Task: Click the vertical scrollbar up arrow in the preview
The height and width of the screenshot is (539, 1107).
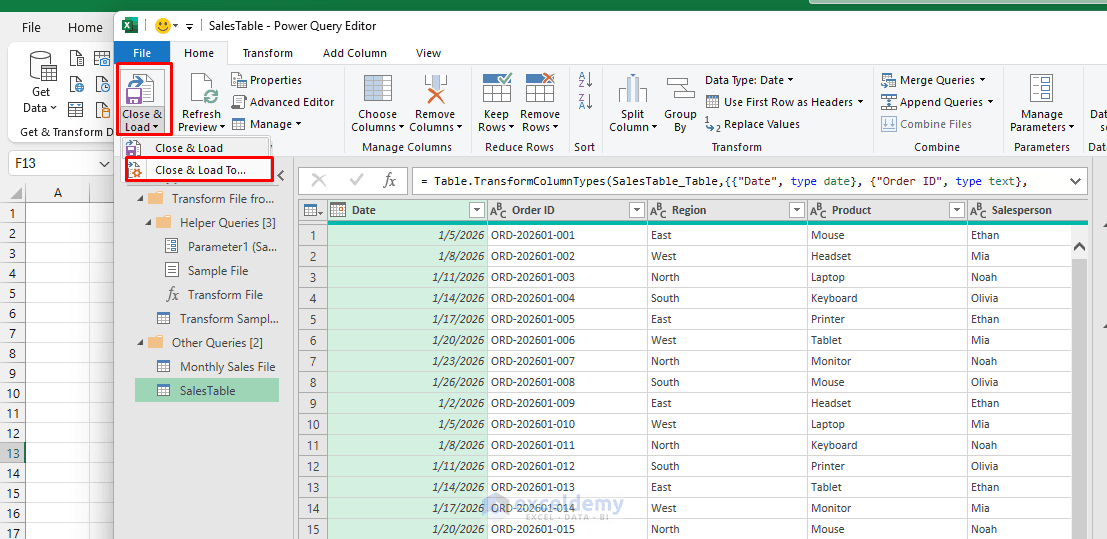Action: coord(1079,247)
